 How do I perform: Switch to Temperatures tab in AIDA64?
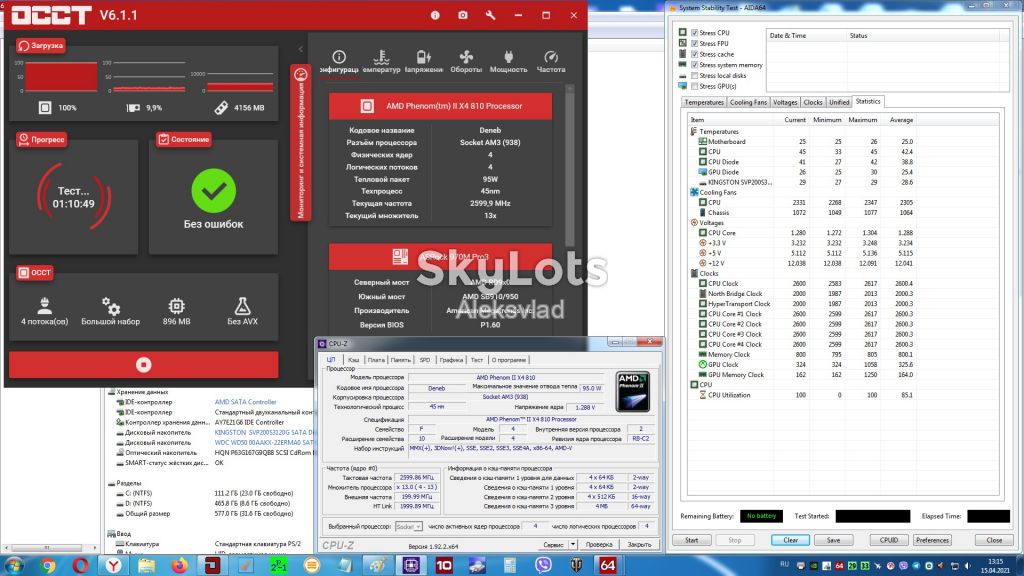click(704, 103)
